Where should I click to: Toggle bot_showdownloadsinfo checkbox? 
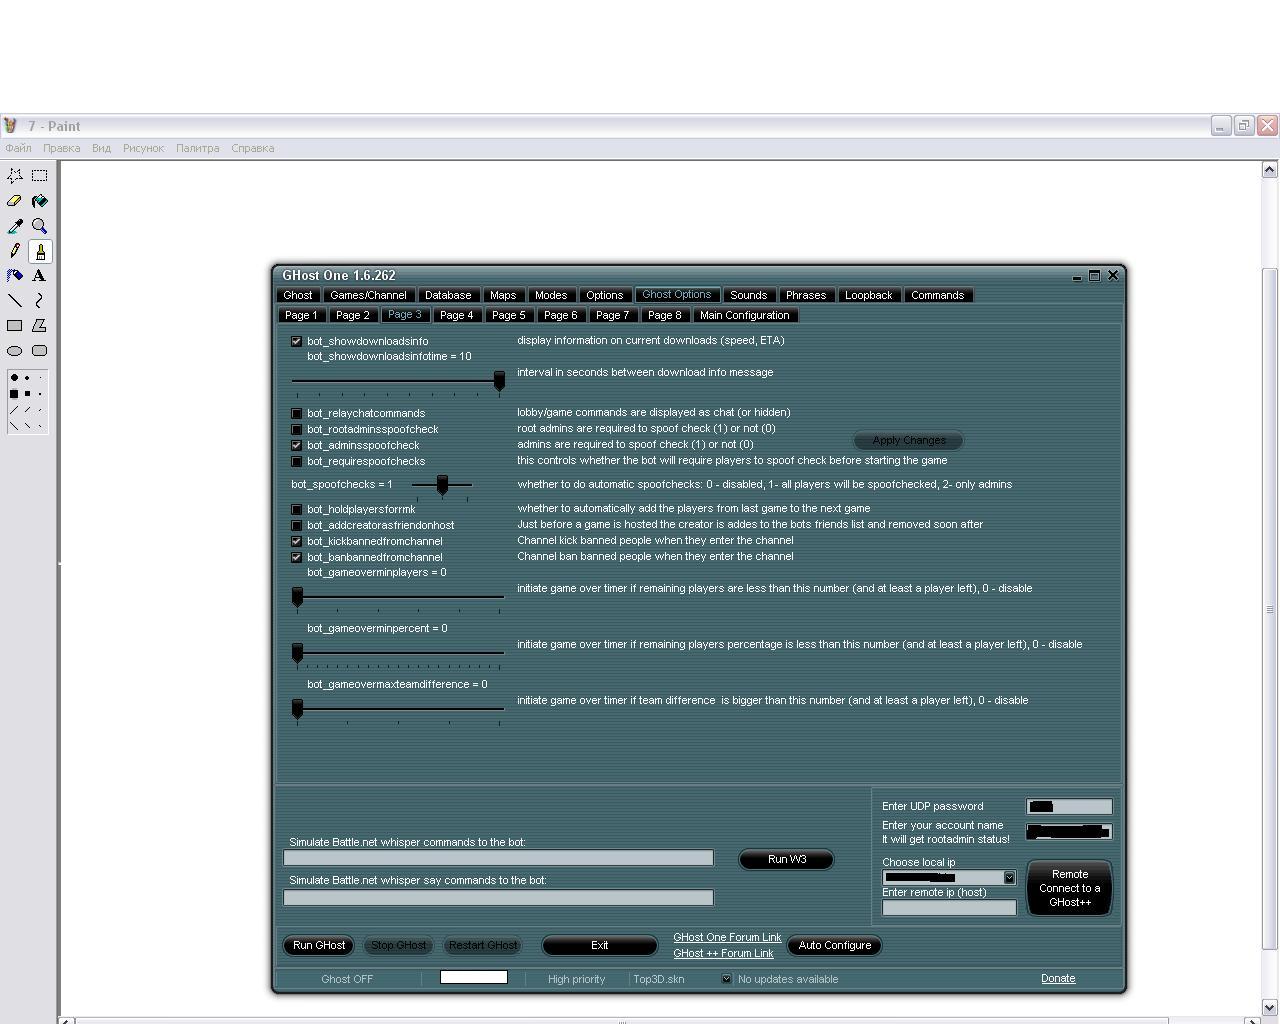click(296, 341)
